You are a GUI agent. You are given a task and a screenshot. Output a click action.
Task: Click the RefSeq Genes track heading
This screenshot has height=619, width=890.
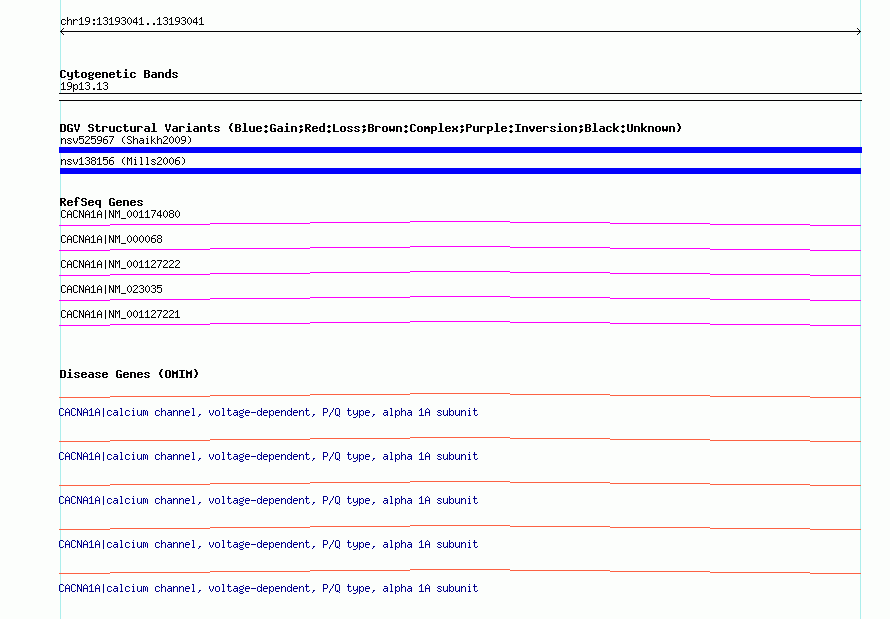101,202
